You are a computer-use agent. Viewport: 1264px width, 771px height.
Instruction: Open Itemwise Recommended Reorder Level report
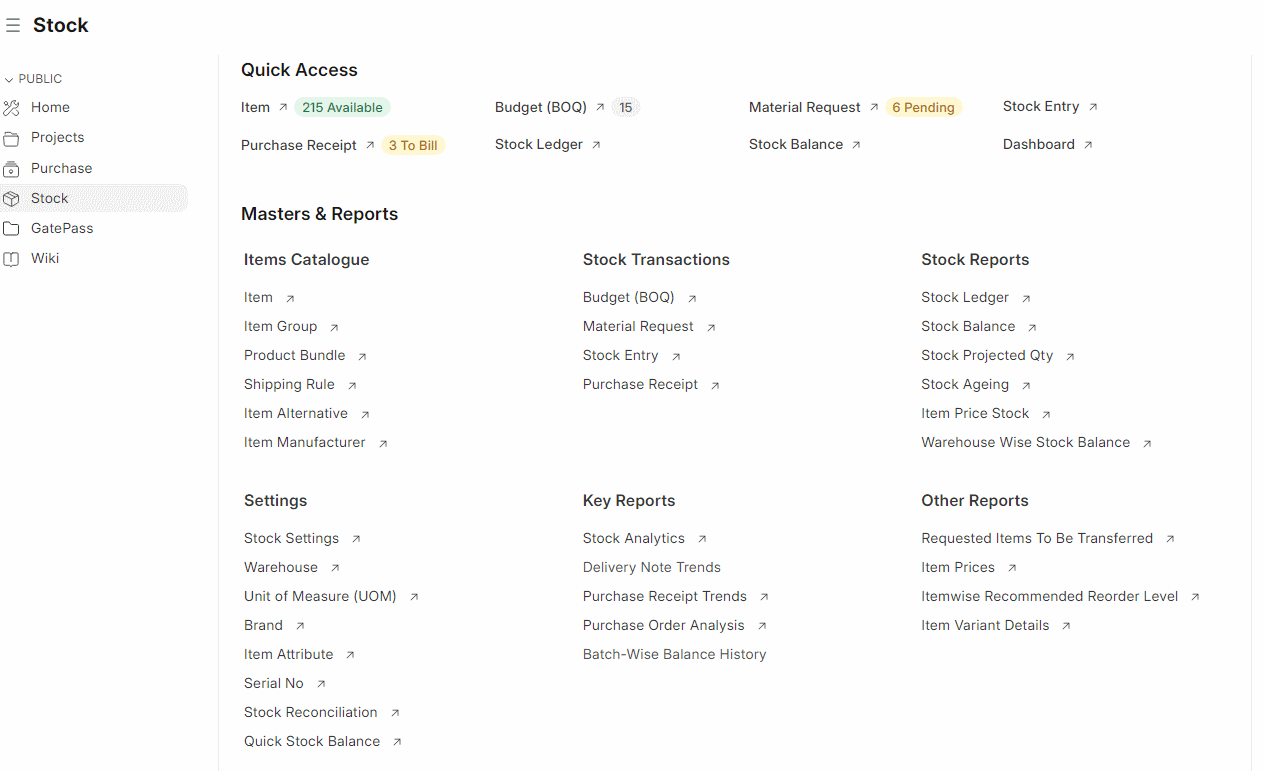point(1049,597)
